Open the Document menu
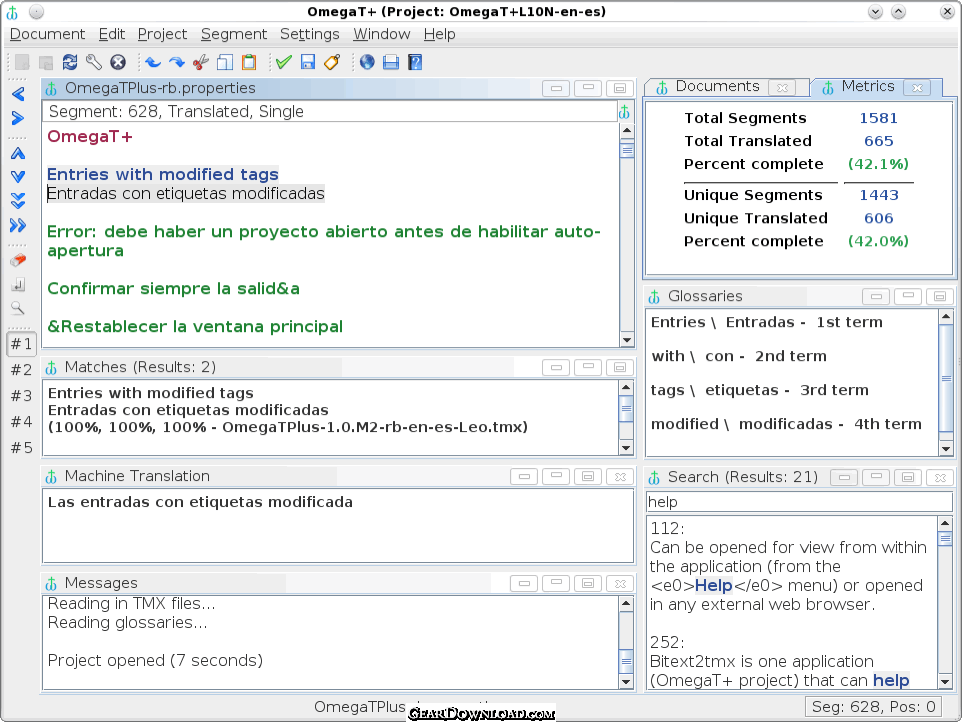962x722 pixels. click(x=47, y=34)
